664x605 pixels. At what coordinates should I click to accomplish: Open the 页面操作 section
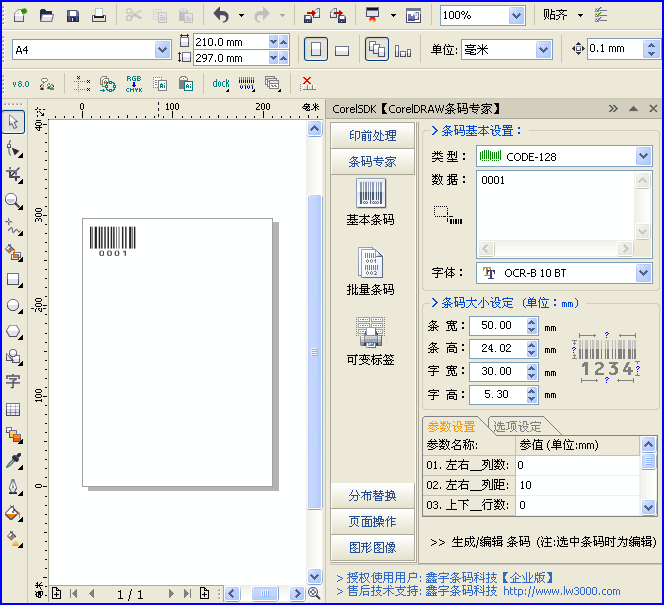click(373, 522)
